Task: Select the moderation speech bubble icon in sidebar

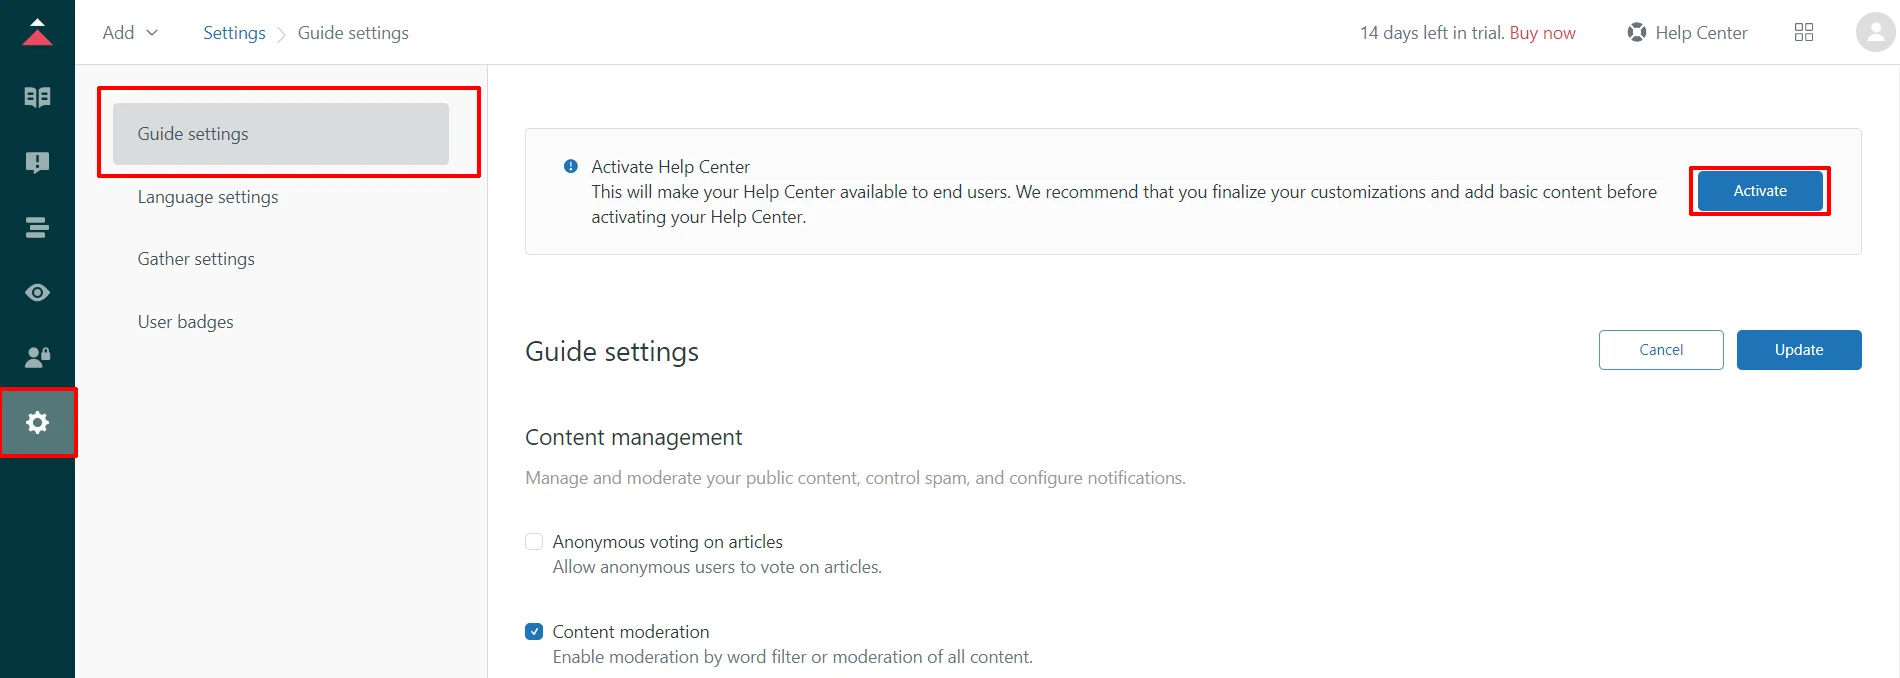Action: 37,162
